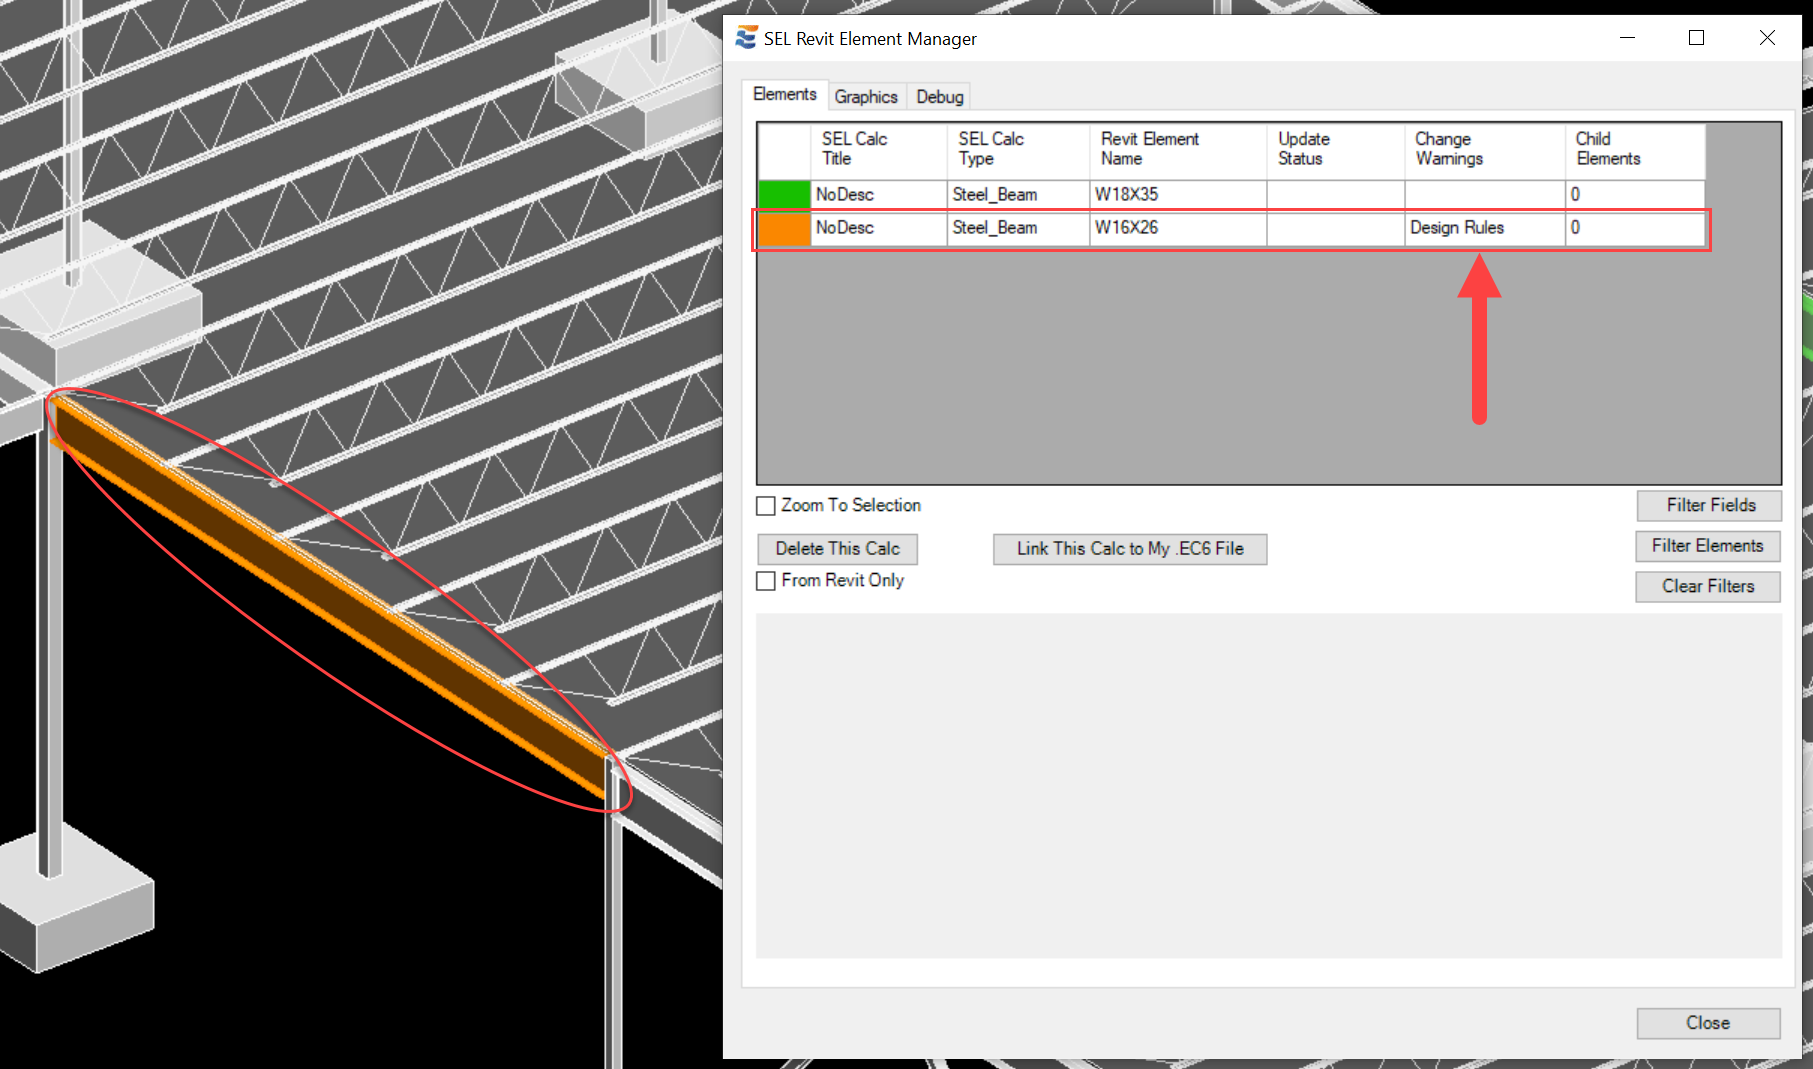The image size is (1813, 1069).
Task: Open the Debug tab
Action: pyautogui.click(x=940, y=97)
